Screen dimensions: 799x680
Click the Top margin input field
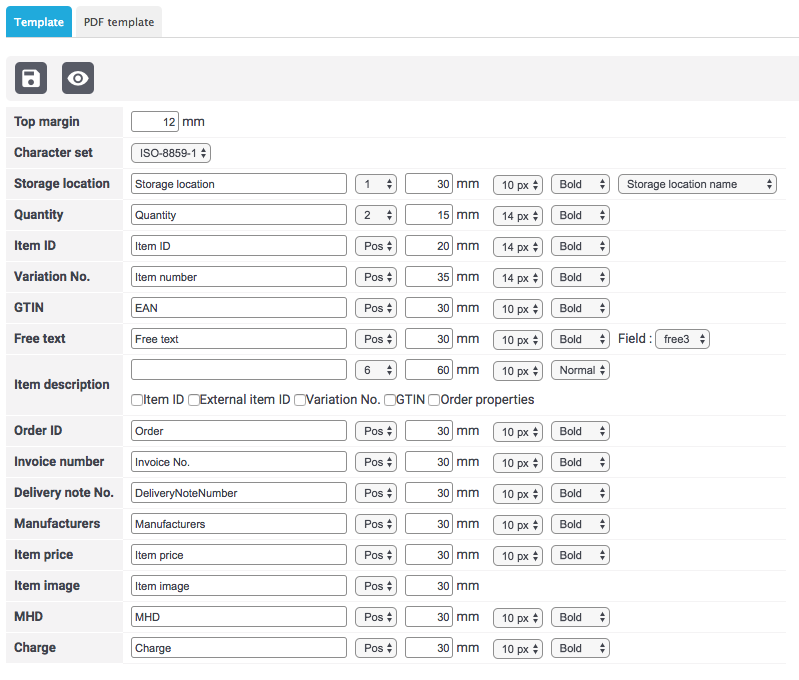point(155,122)
